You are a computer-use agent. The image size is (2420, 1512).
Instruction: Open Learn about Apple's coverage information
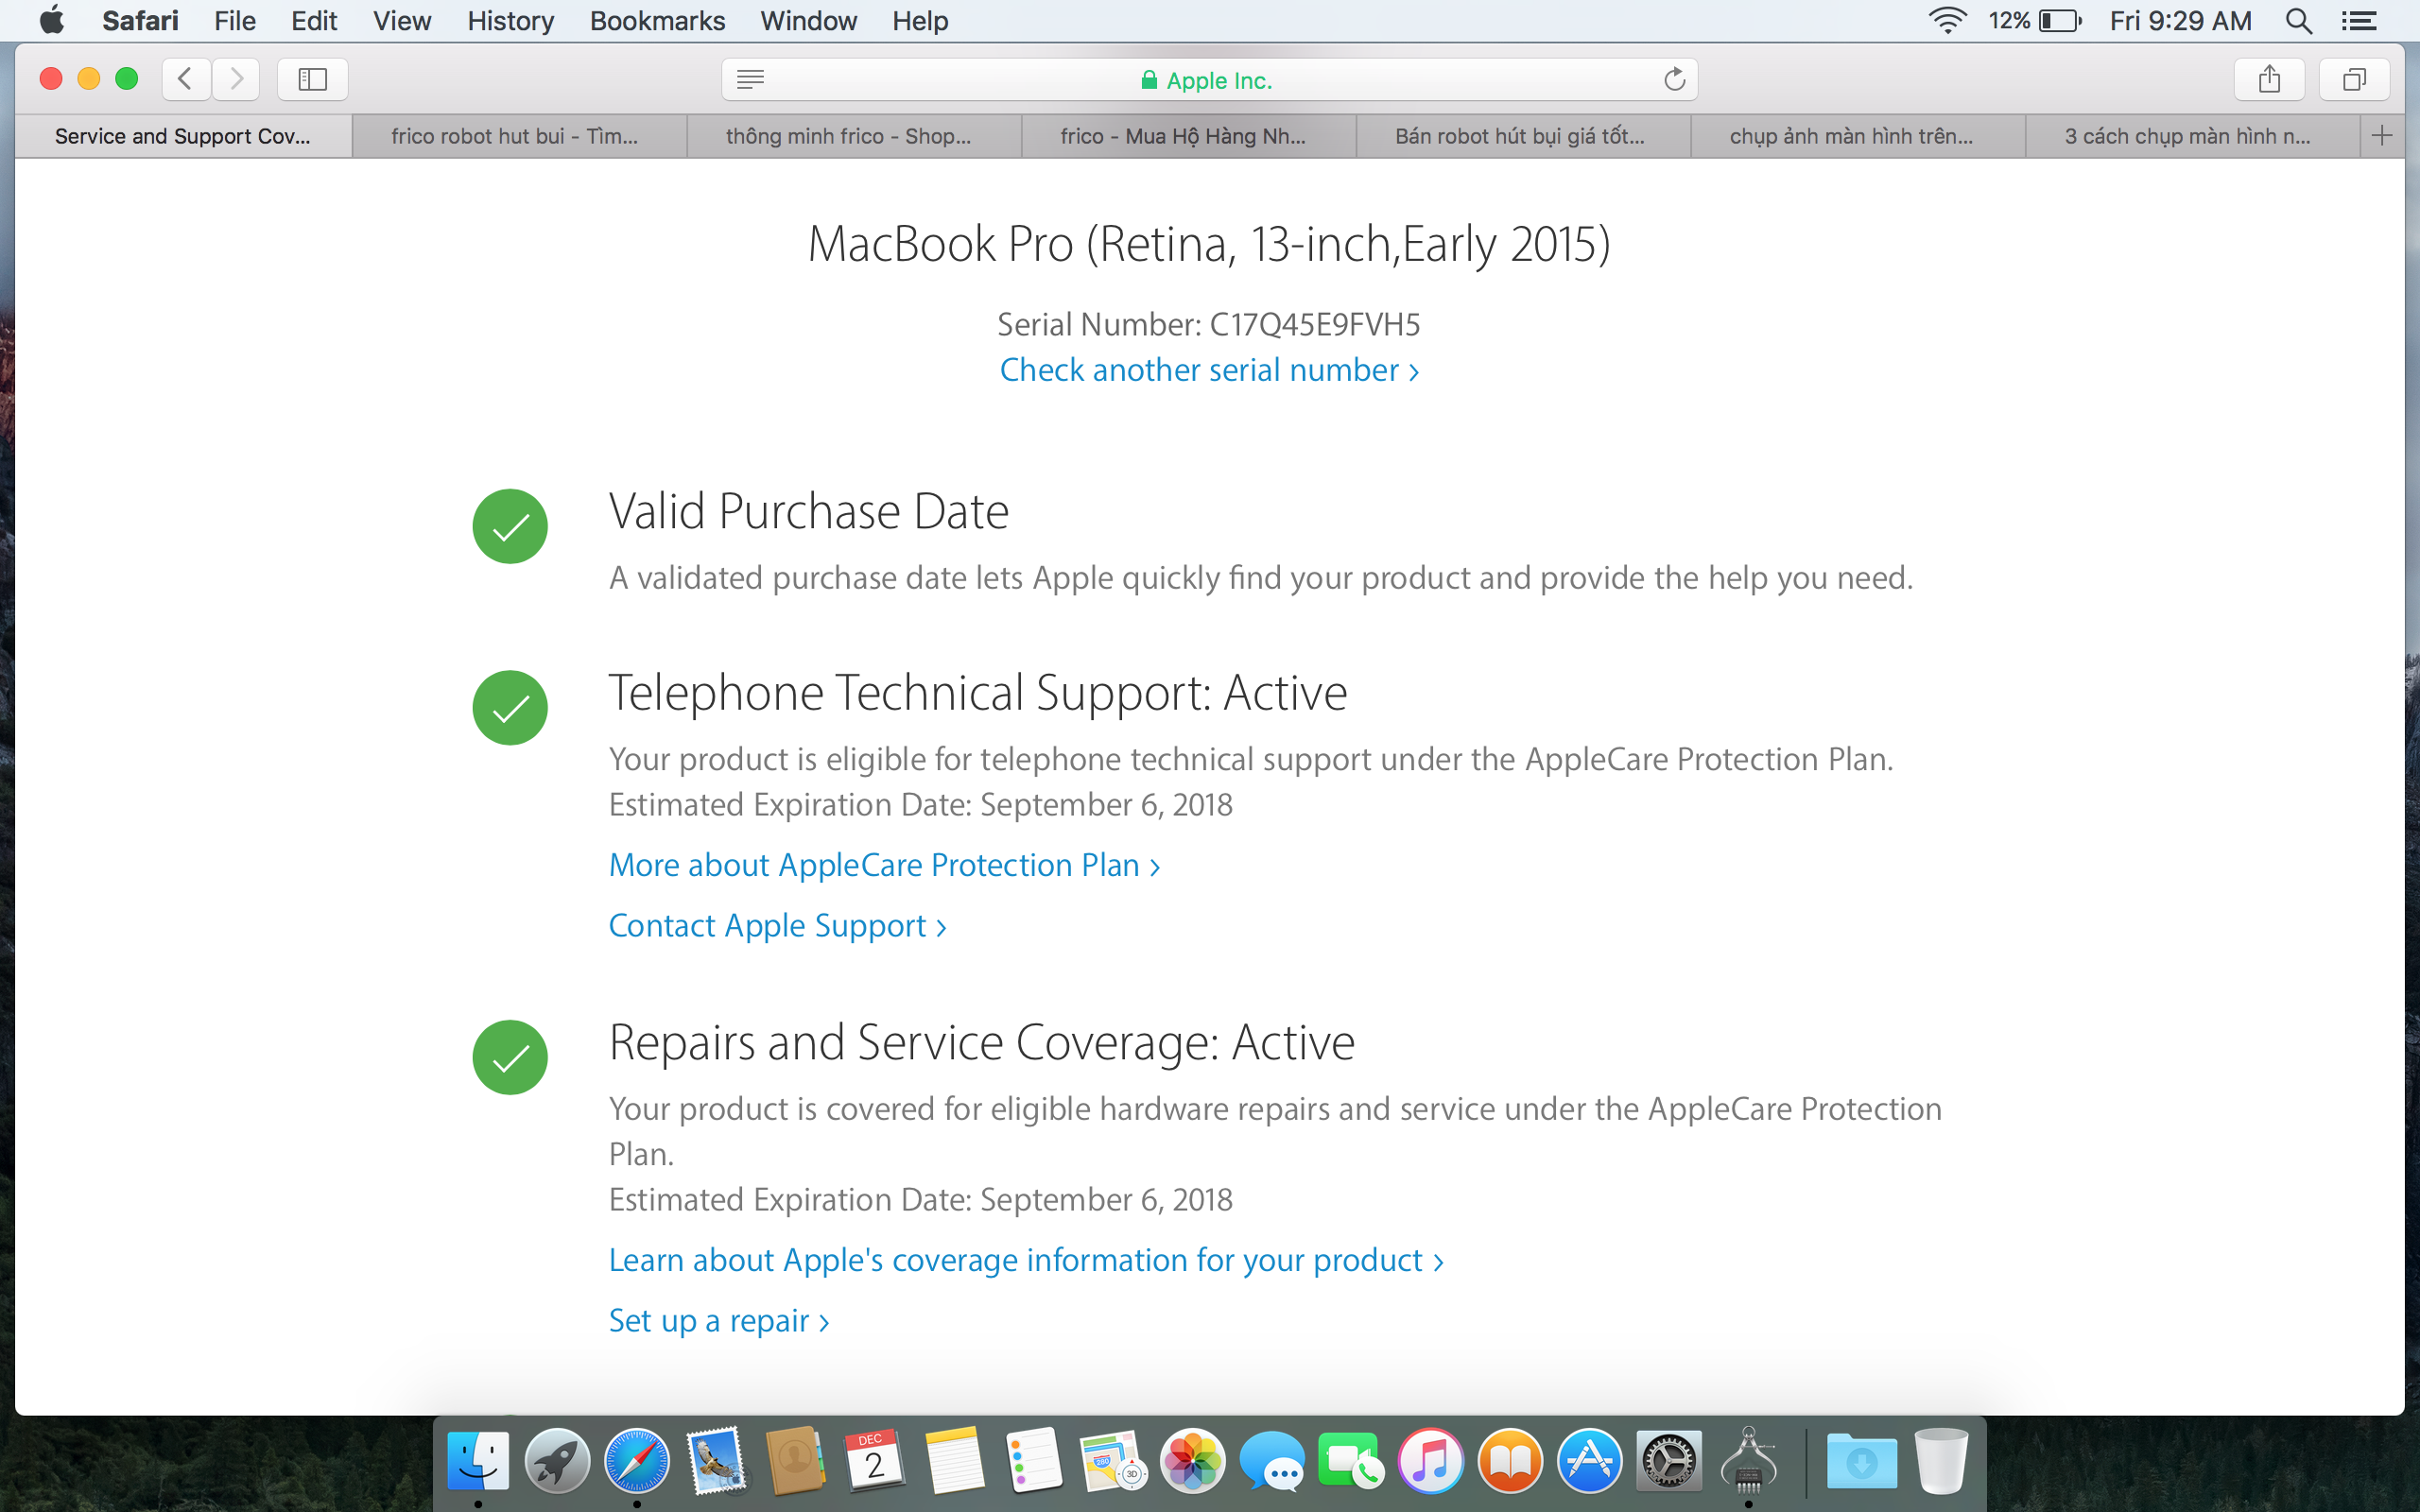coord(1026,1260)
